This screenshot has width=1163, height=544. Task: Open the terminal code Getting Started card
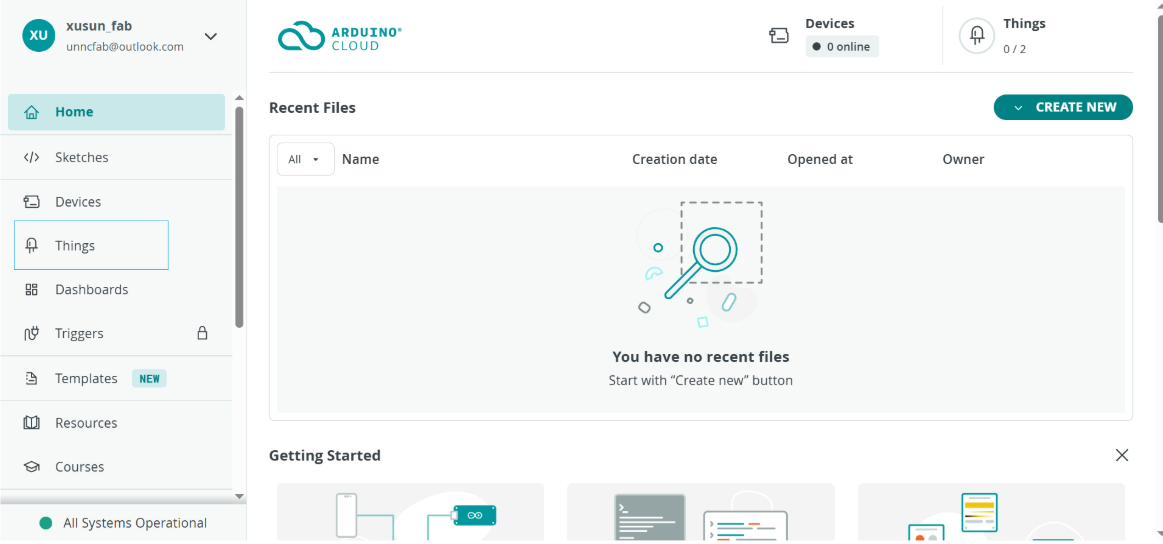pos(701,512)
